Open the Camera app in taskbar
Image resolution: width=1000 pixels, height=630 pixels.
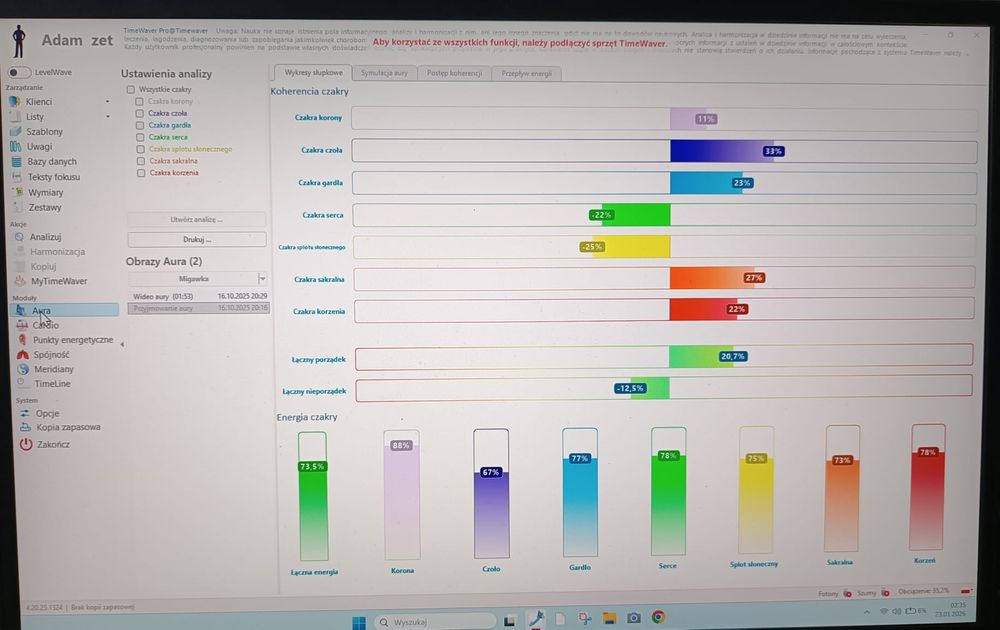(633, 618)
